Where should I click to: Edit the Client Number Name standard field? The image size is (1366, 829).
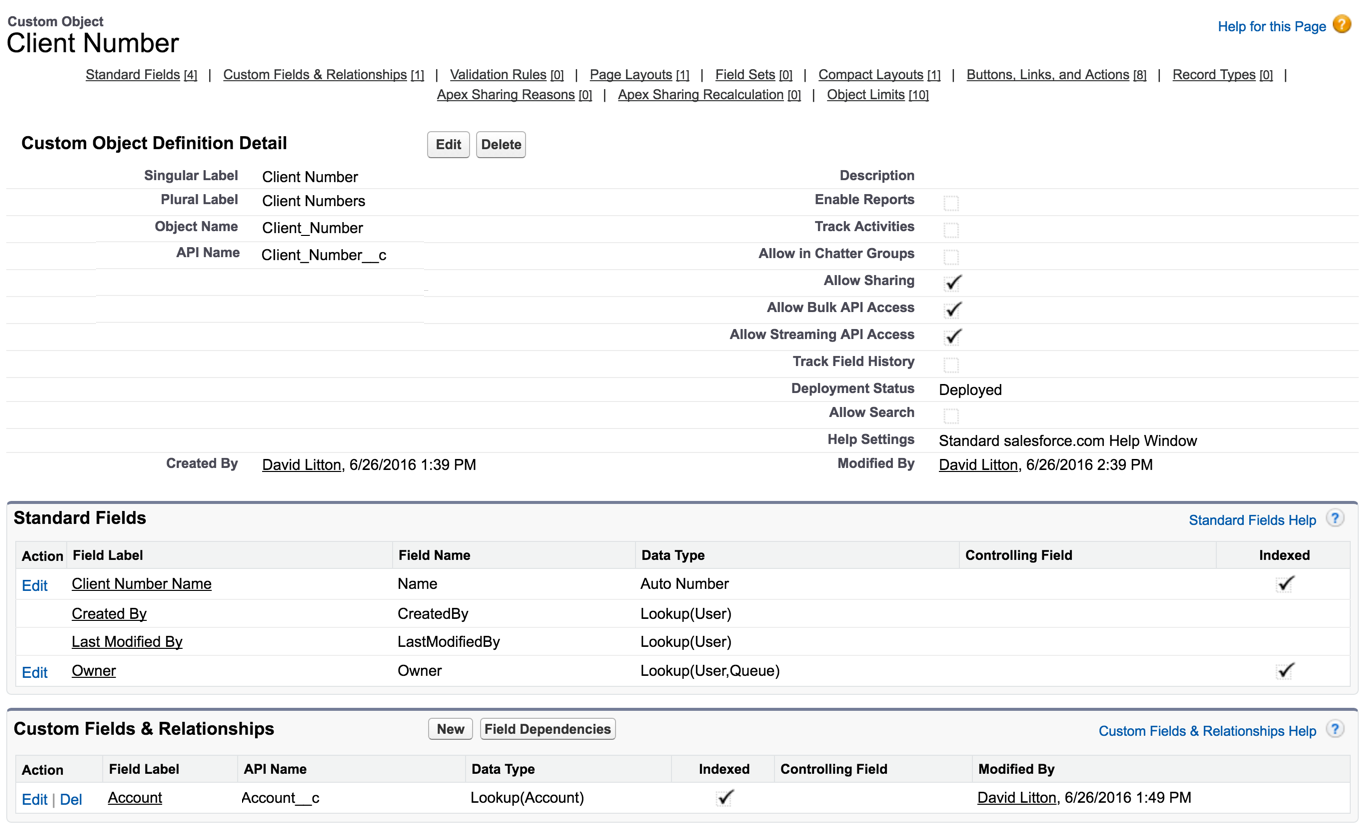(x=35, y=586)
